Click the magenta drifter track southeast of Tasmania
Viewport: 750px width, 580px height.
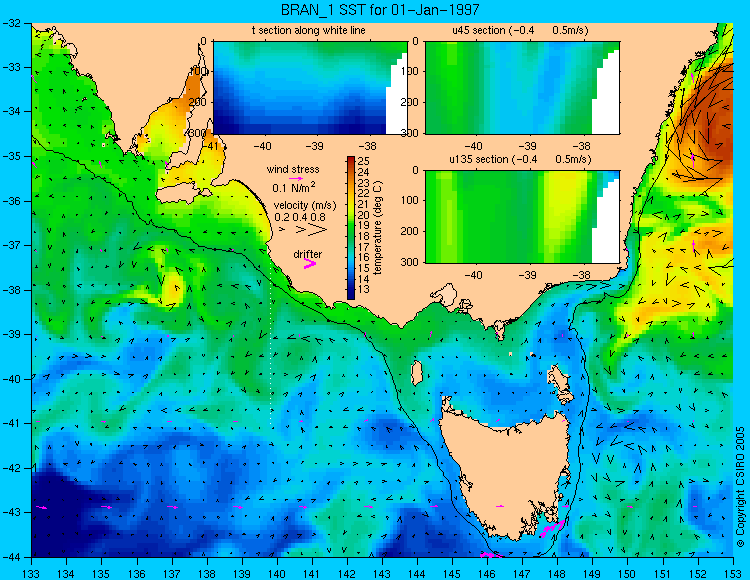point(553,528)
